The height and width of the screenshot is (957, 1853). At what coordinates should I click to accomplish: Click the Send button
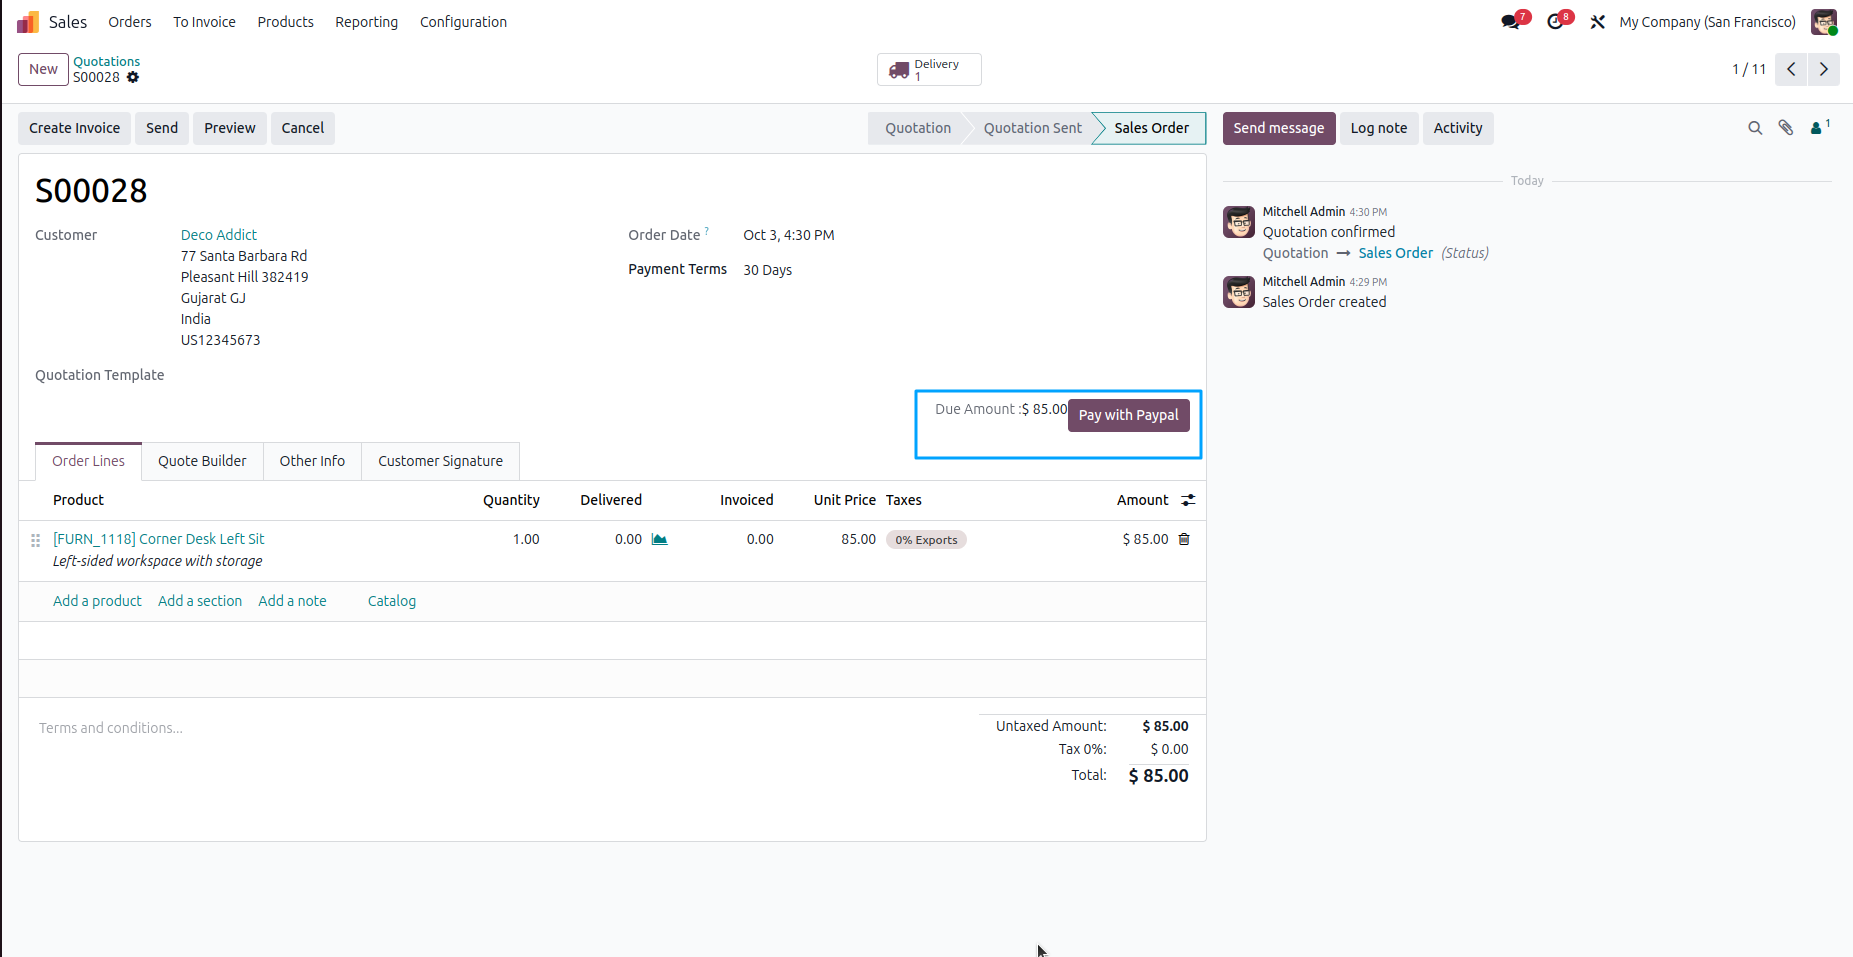tap(162, 128)
